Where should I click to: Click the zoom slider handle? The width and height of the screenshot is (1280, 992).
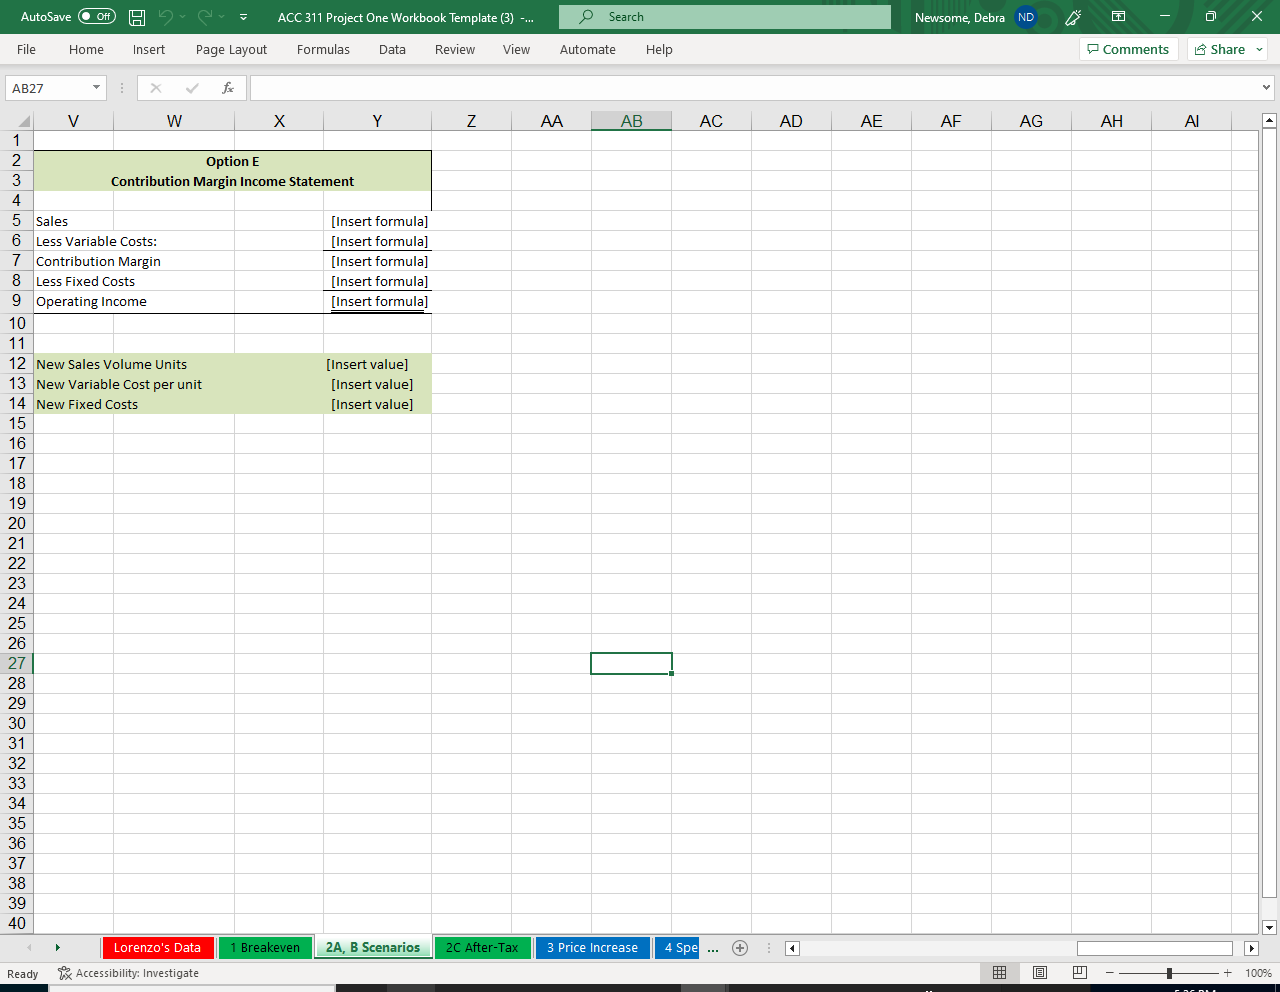(x=1169, y=973)
